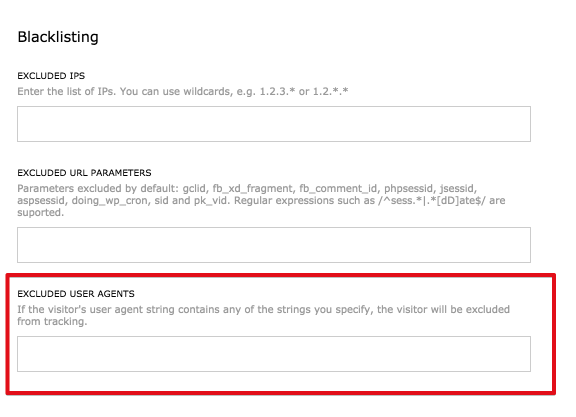Click the word gclid in help text
This screenshot has width=576, height=417.
pyautogui.click(x=195, y=188)
